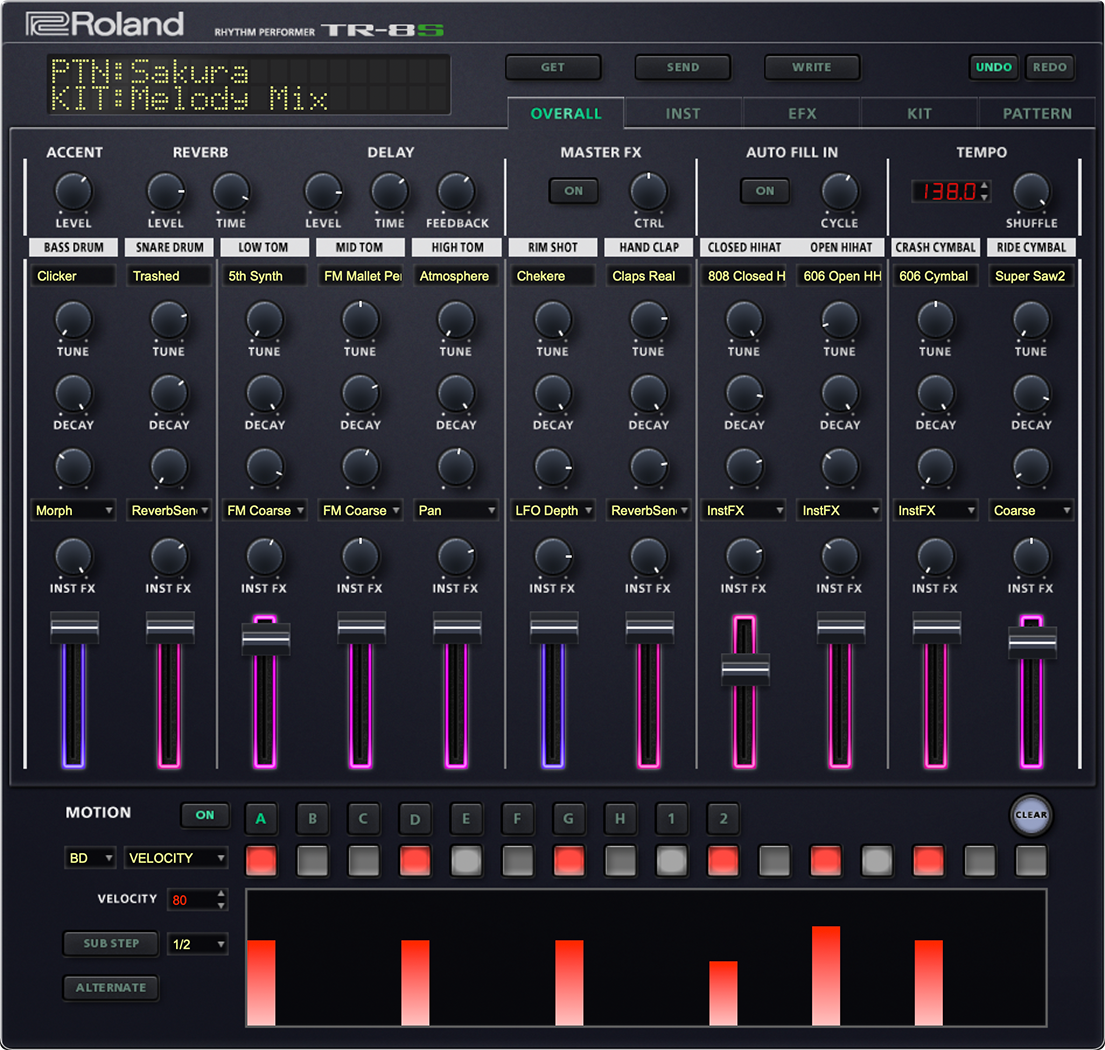Click UNDO to revert last change
Viewport: 1105px width, 1050px height.
pyautogui.click(x=993, y=67)
